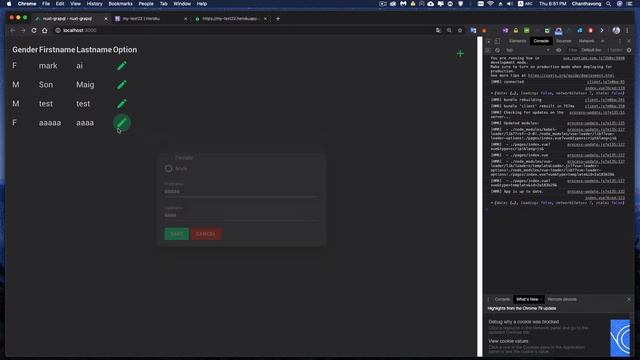Open vue.runtime source link in console

pos(593,58)
